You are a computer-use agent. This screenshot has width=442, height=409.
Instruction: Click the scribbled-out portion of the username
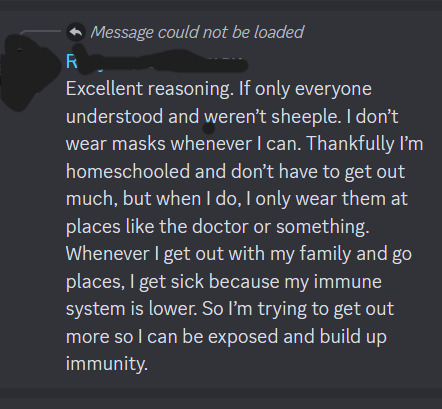pos(160,62)
